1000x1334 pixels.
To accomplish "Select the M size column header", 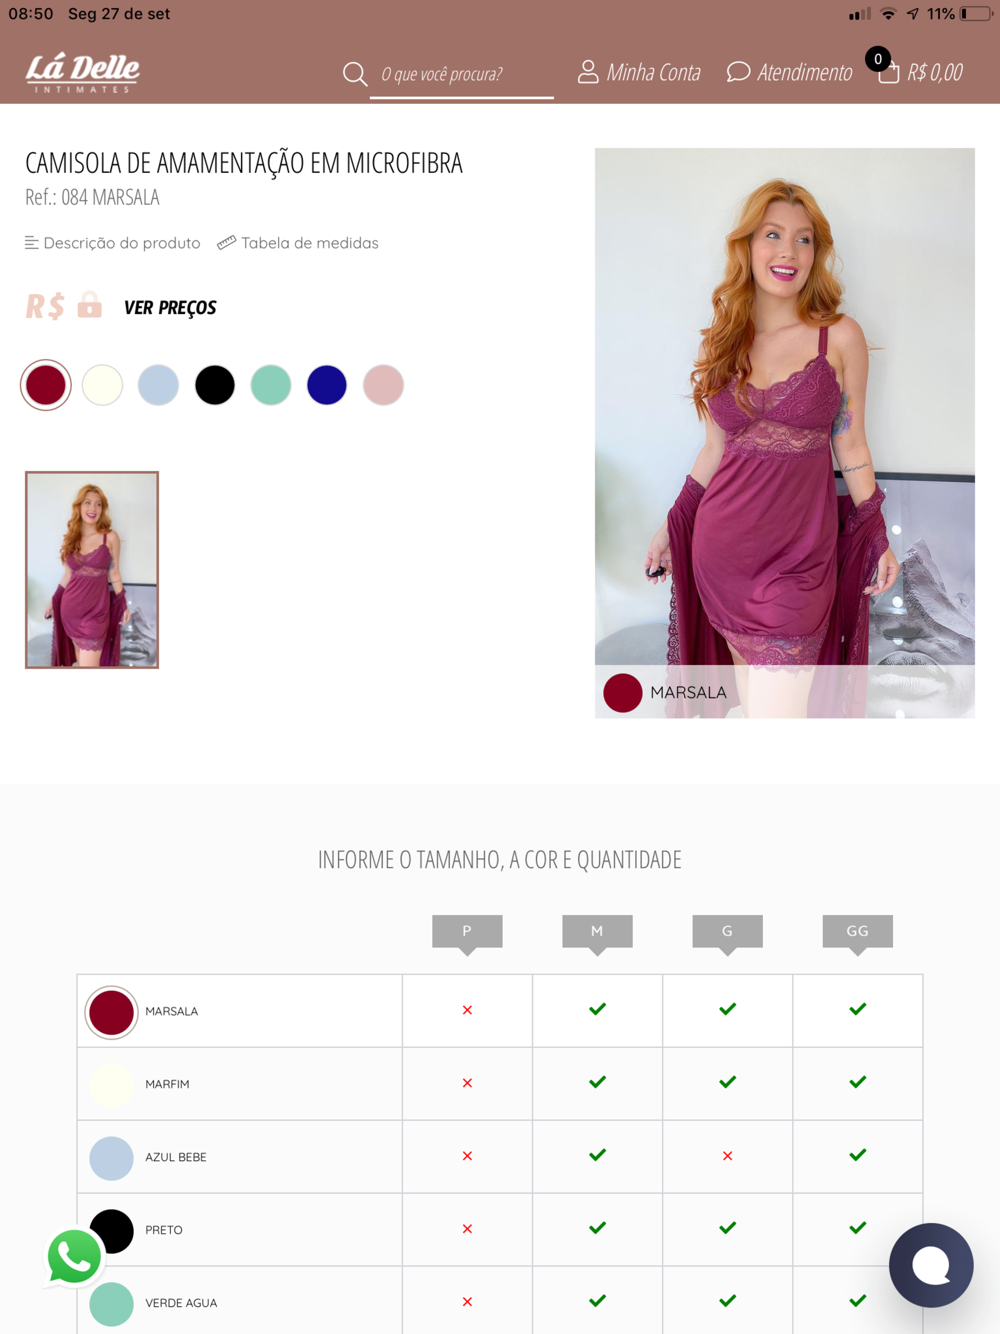I will point(597,932).
